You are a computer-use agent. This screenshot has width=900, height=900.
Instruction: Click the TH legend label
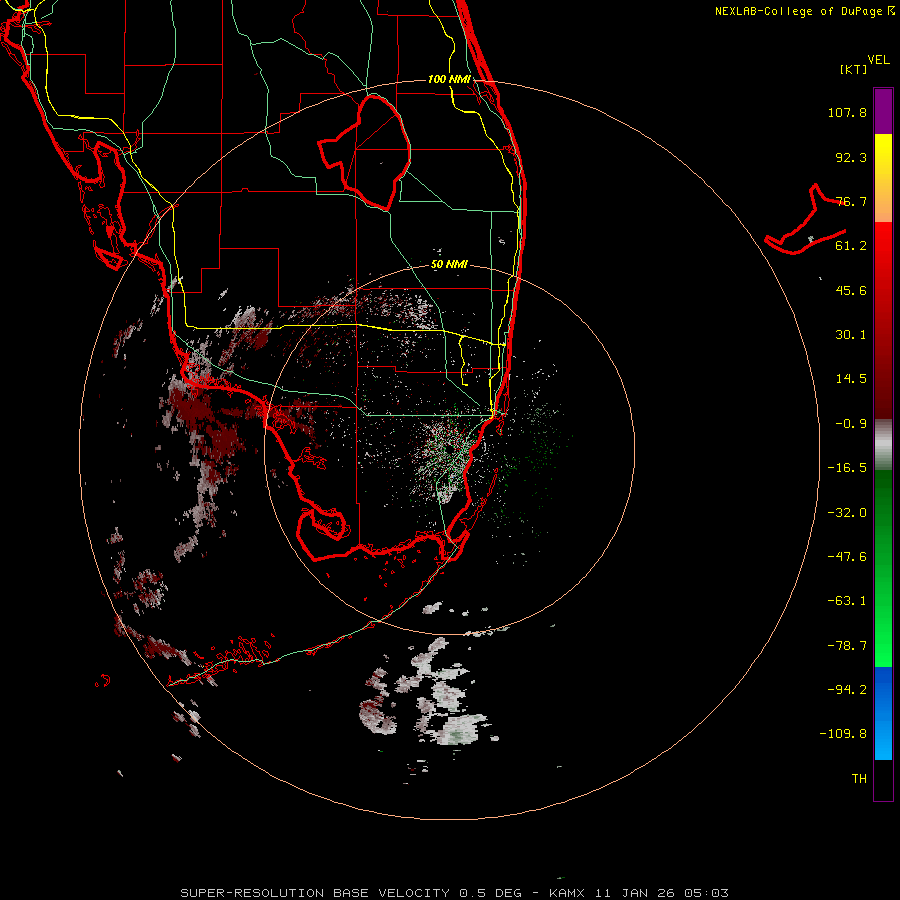859,779
